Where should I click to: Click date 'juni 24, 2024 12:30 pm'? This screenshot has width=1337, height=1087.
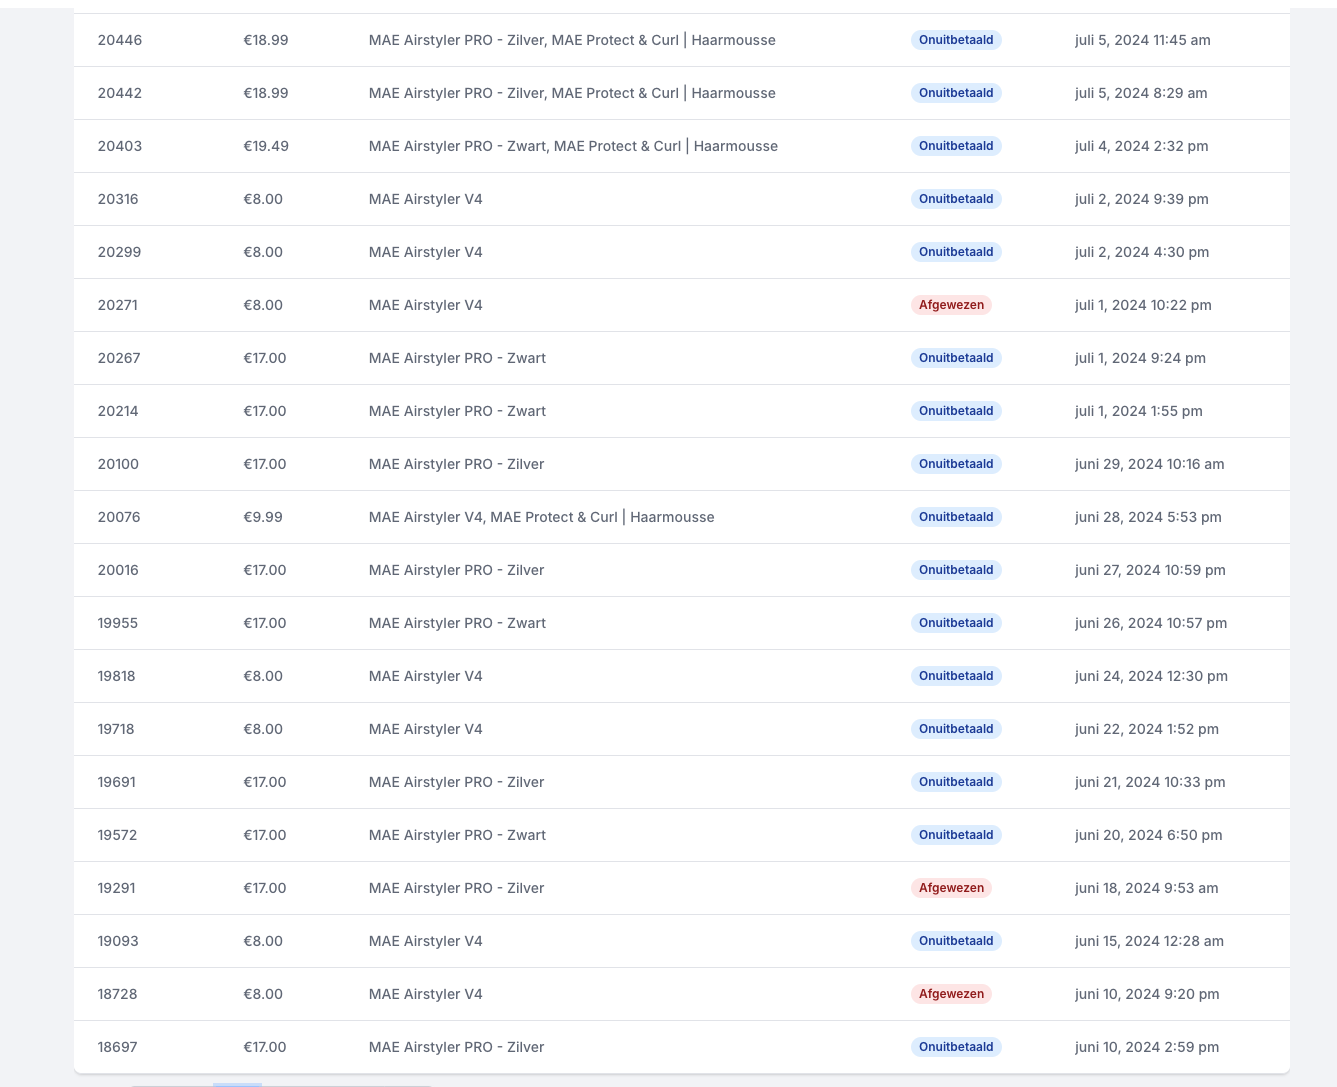tap(1151, 676)
